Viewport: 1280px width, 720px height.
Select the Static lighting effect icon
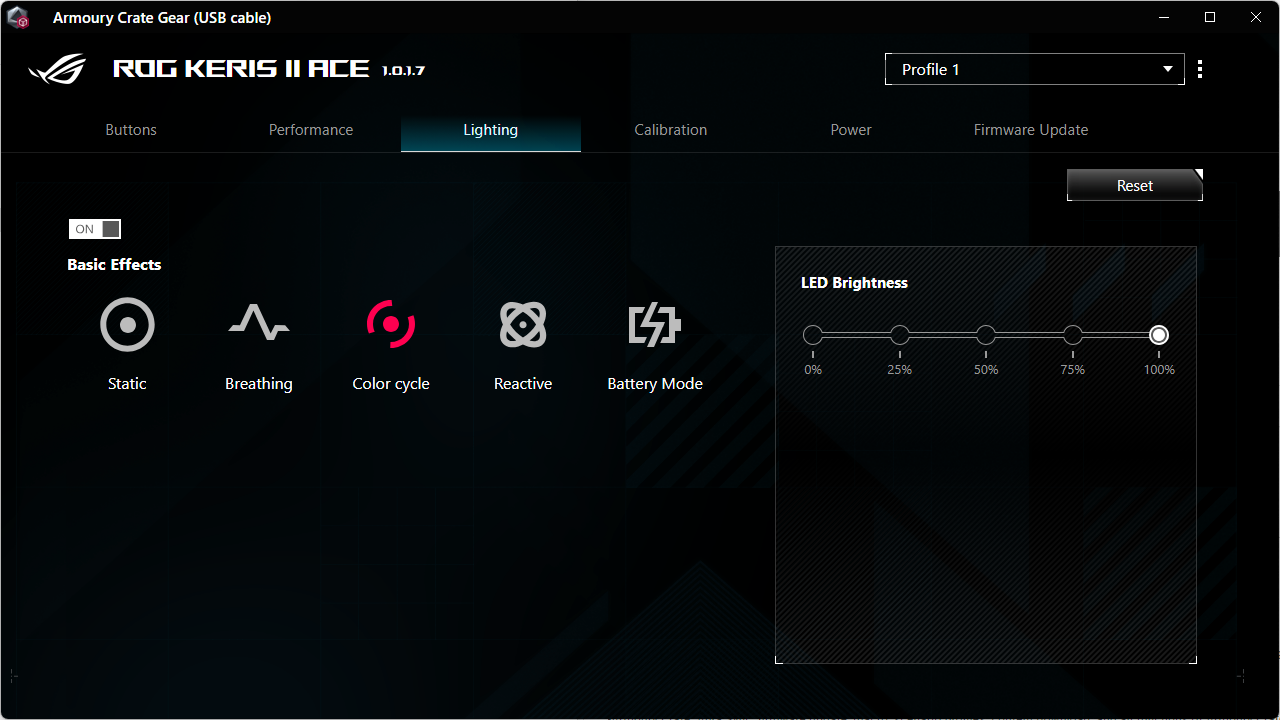pyautogui.click(x=127, y=325)
